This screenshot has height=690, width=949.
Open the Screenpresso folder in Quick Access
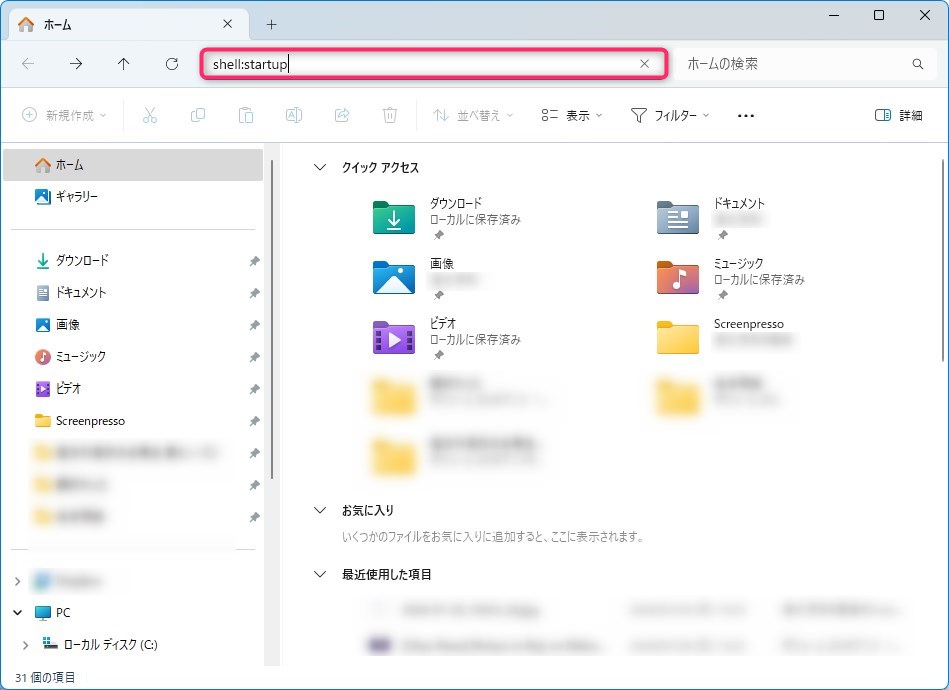click(x=678, y=337)
